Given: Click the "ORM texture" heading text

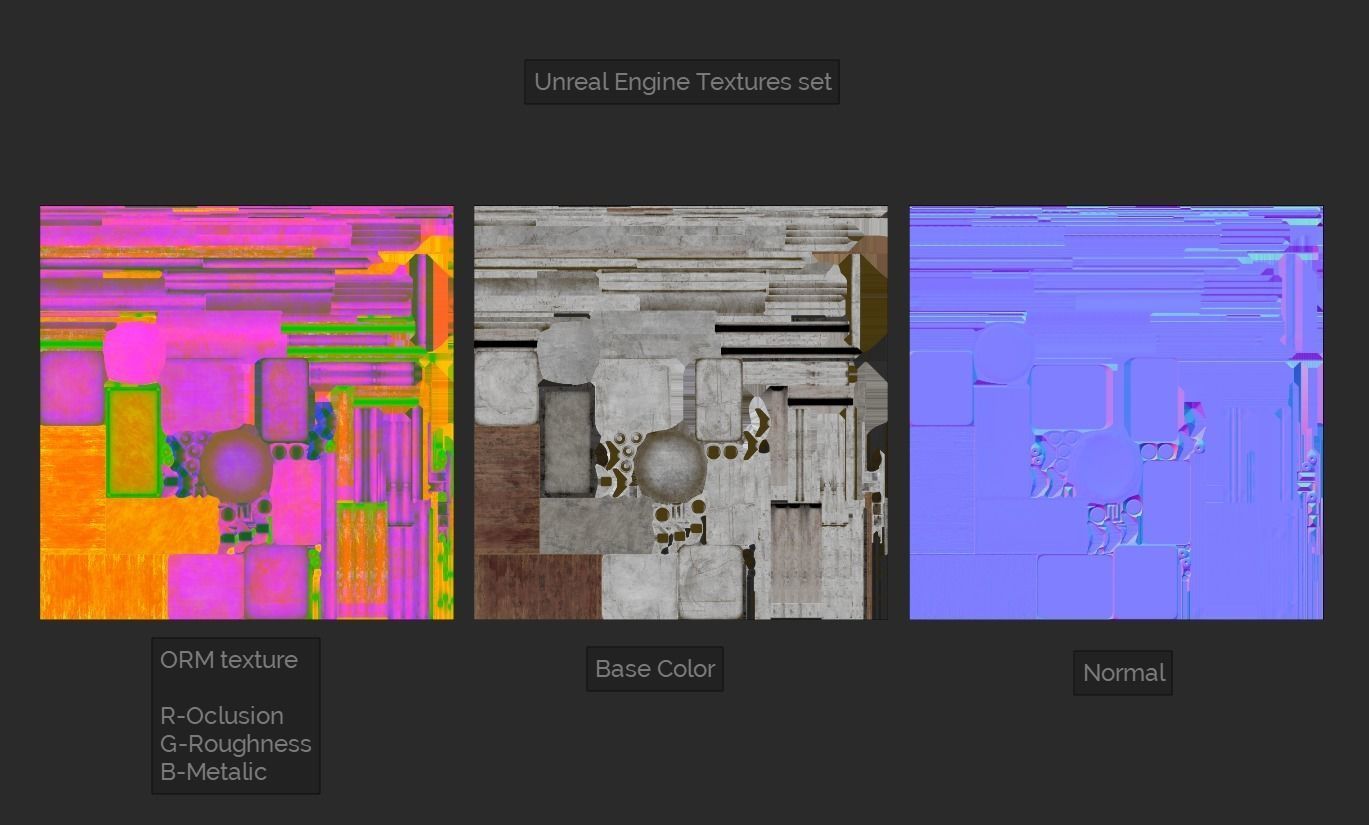Looking at the screenshot, I should click(x=229, y=660).
